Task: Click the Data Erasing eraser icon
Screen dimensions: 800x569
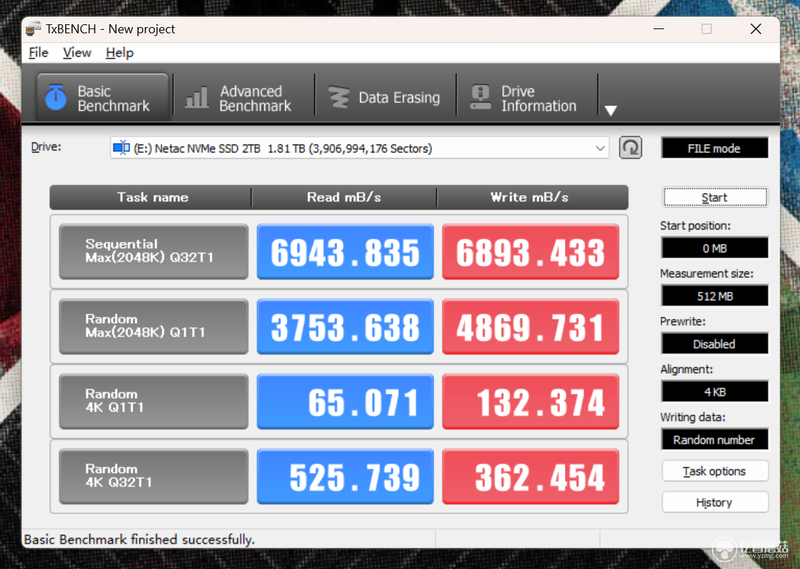Action: [338, 97]
